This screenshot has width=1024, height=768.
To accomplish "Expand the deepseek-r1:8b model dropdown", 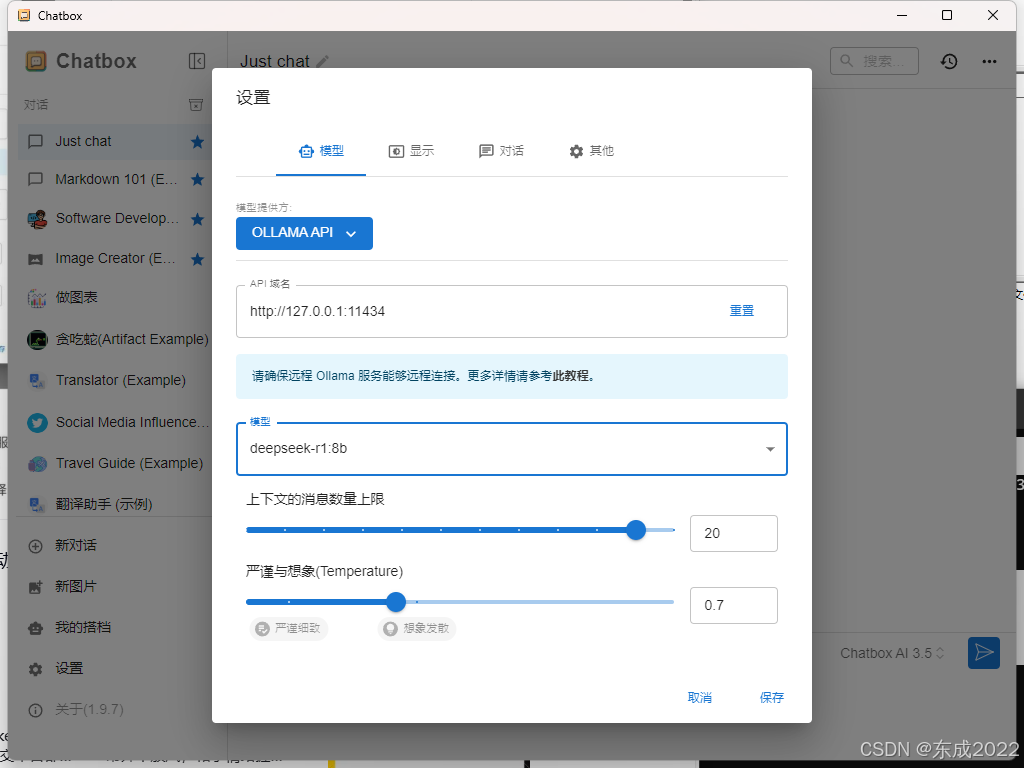I will [512, 449].
